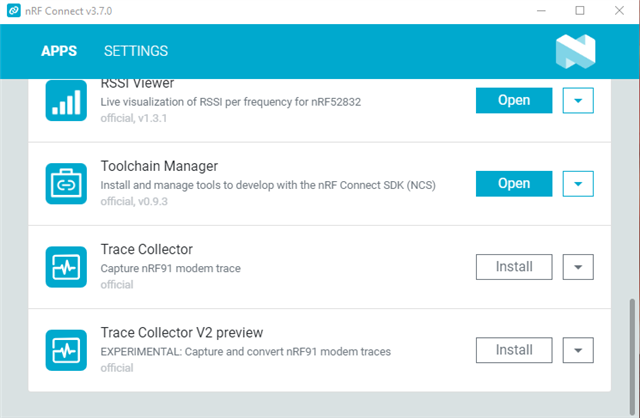
Task: Click the Toolchain Manager toolbox icon
Action: pos(66,184)
